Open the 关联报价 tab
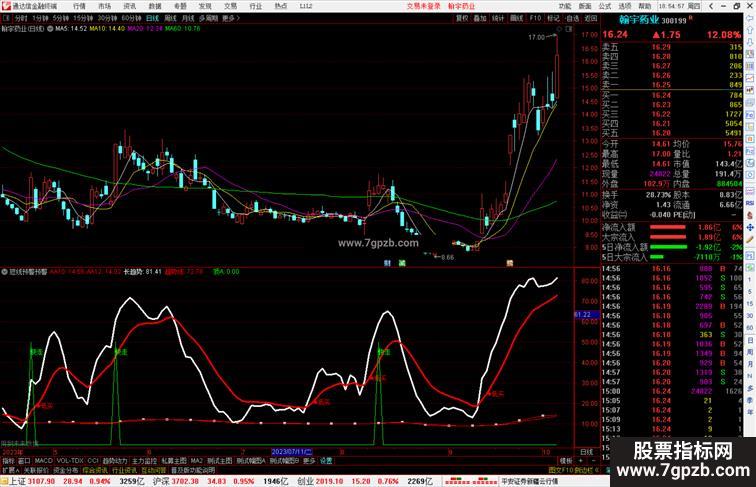Image resolution: width=756 pixels, height=487 pixels. (36, 470)
